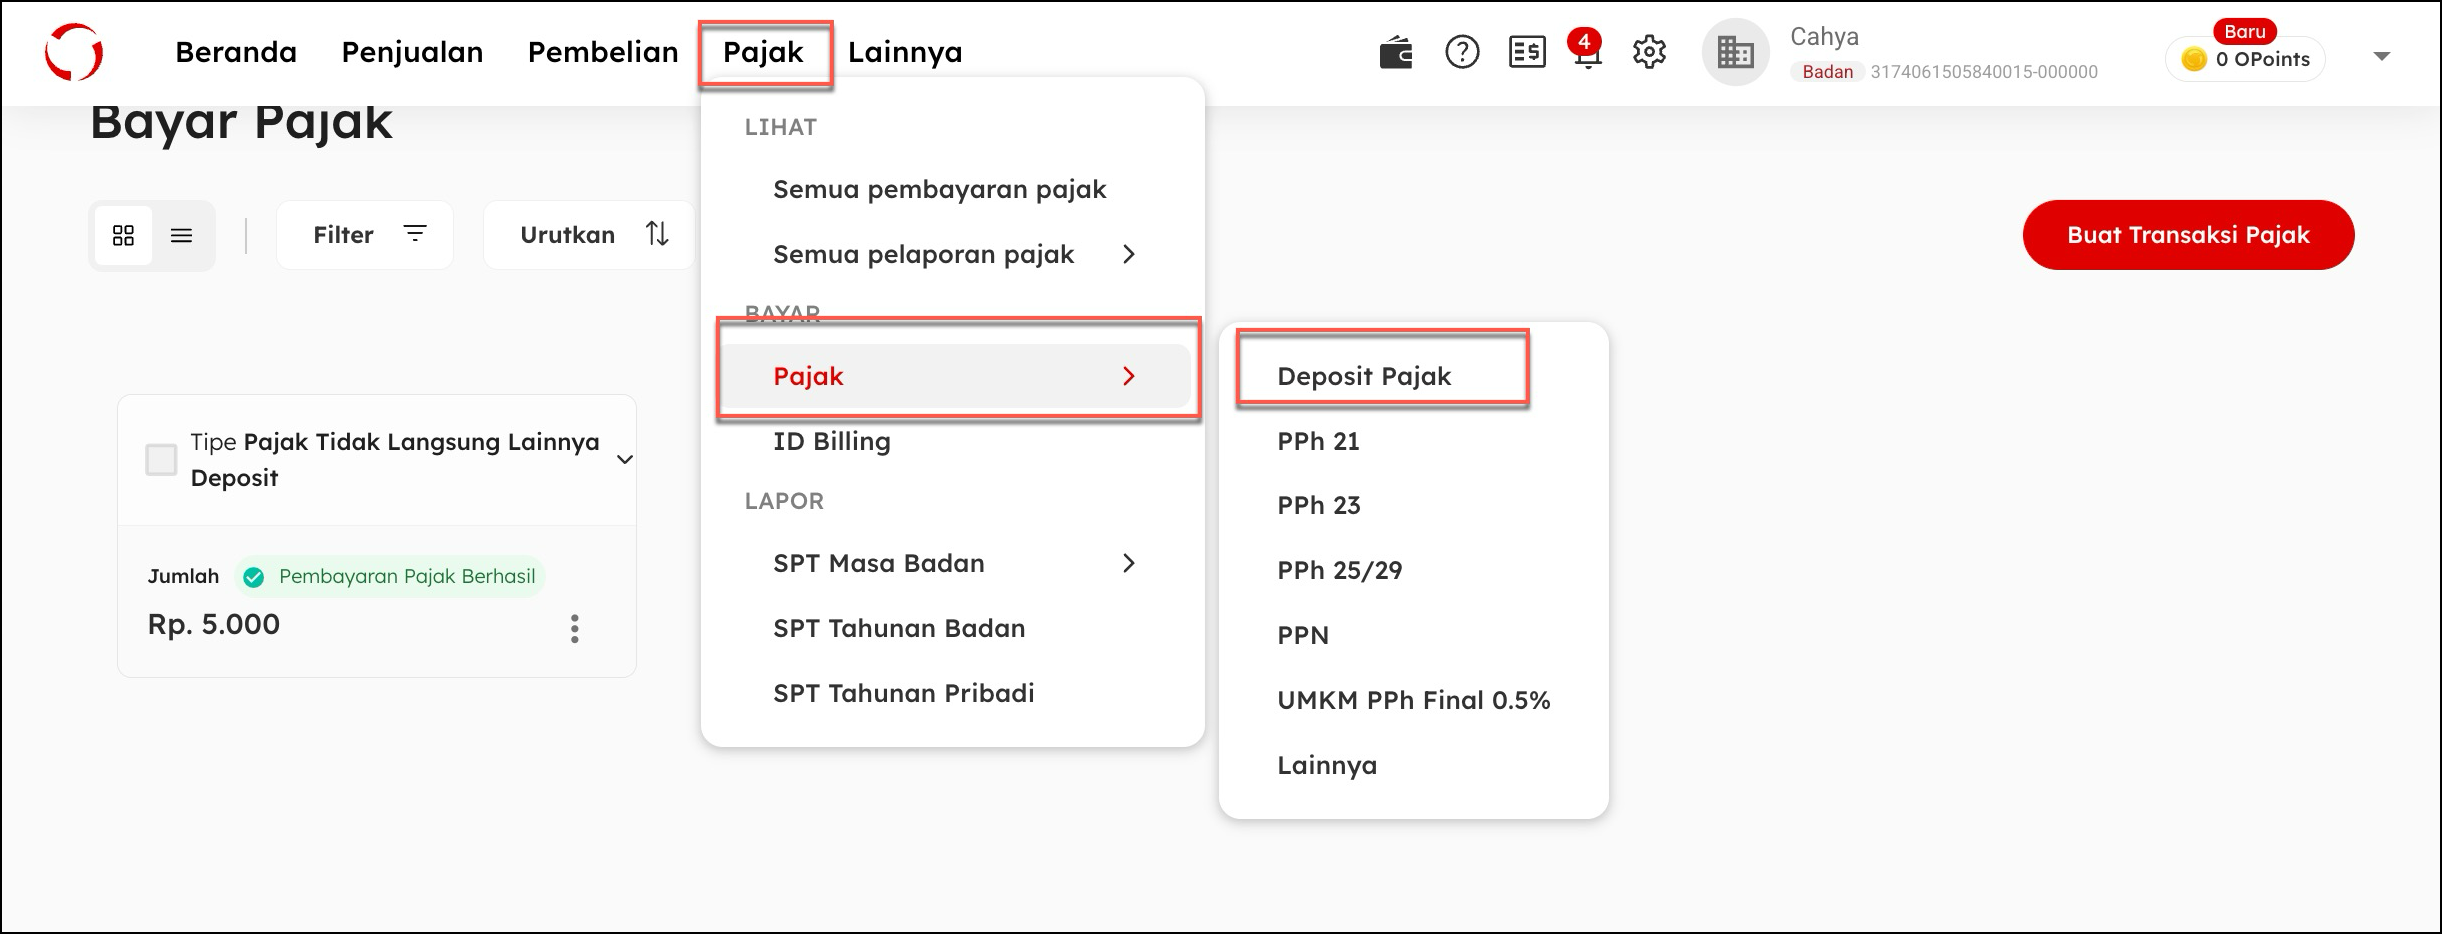Switch to grid view layout
2442x934 pixels.
click(x=123, y=235)
